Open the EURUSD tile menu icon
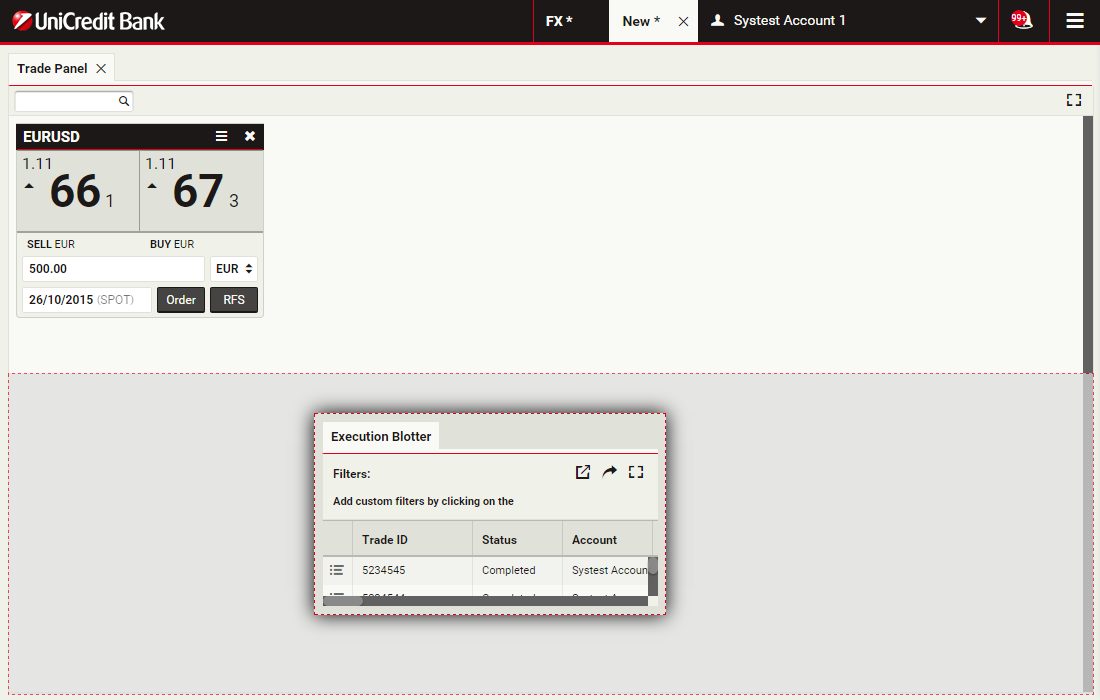Screen dimensions: 1100x700 point(222,136)
